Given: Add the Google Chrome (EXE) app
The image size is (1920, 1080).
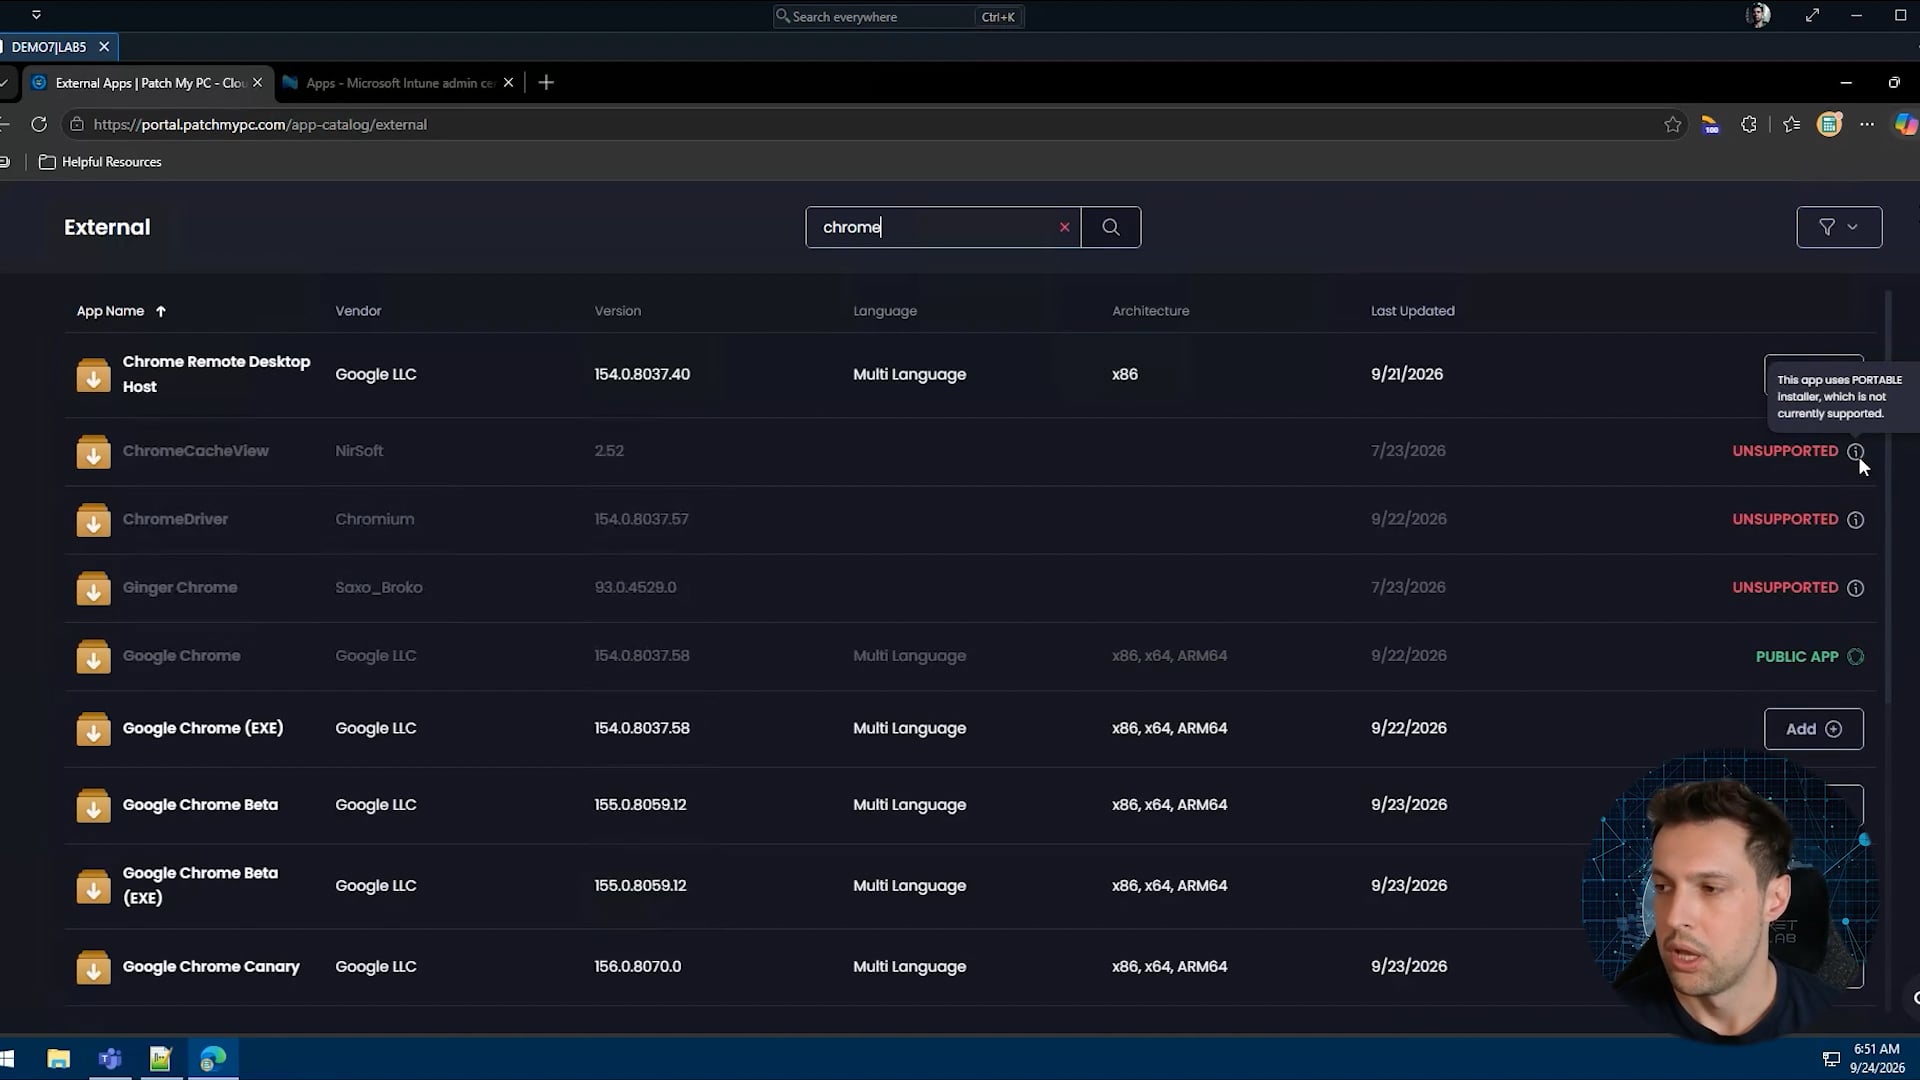Looking at the screenshot, I should pyautogui.click(x=1813, y=729).
